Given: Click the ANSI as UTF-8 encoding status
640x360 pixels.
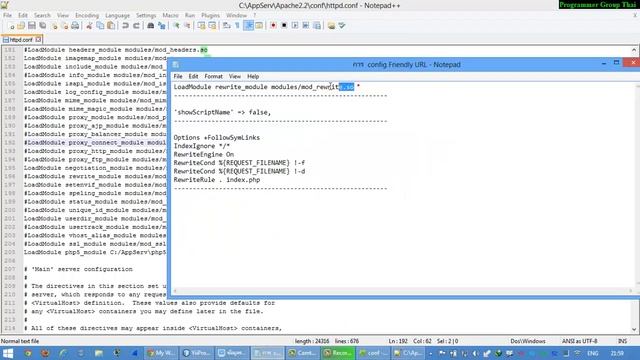Looking at the screenshot, I should (x=579, y=341).
